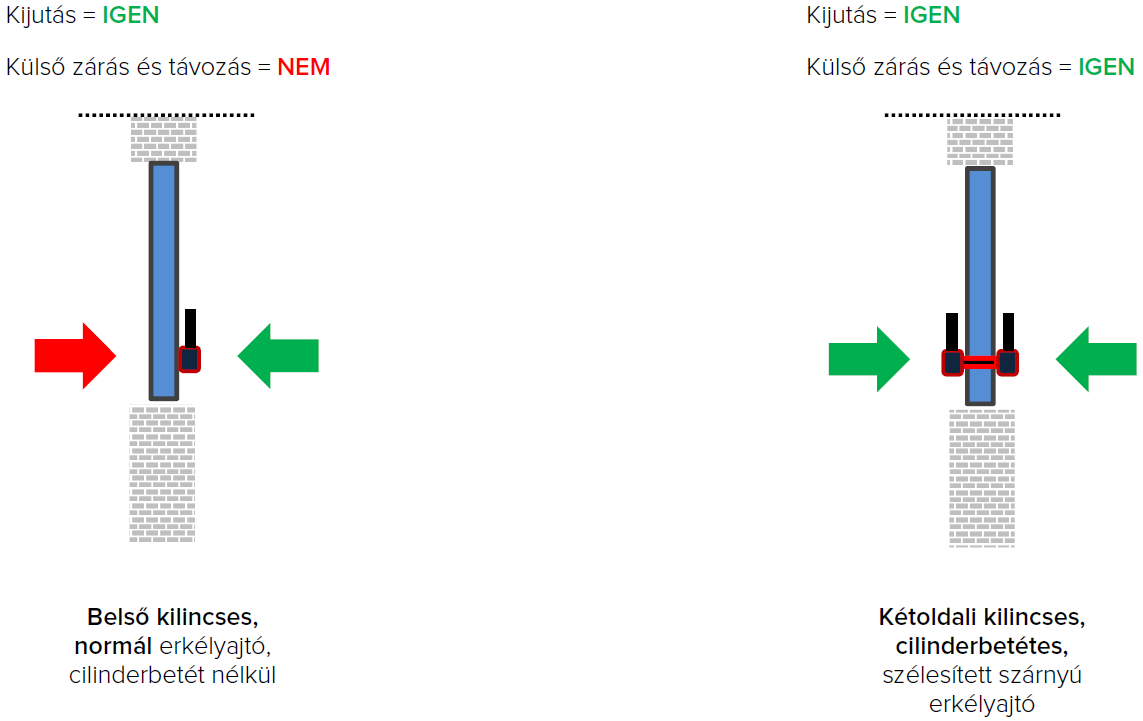Viewport: 1143px width, 721px height.
Task: Click the left blue door panel
Action: pos(164,280)
